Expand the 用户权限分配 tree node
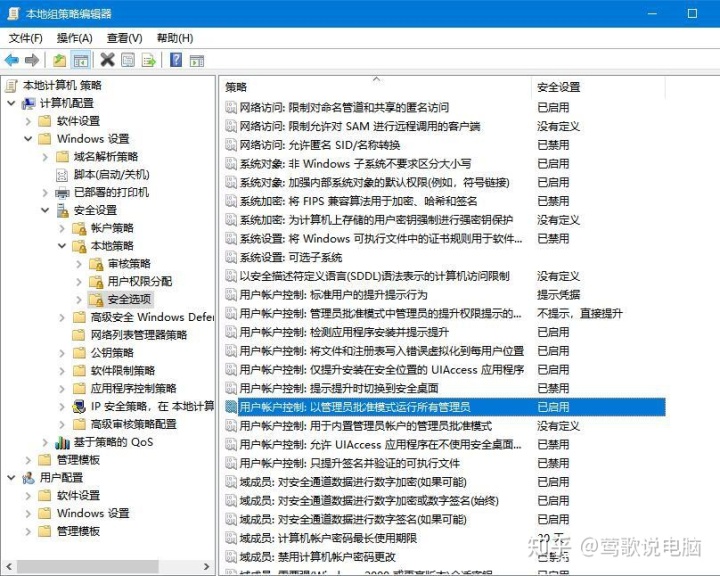This screenshot has width=720, height=576. pos(79,282)
